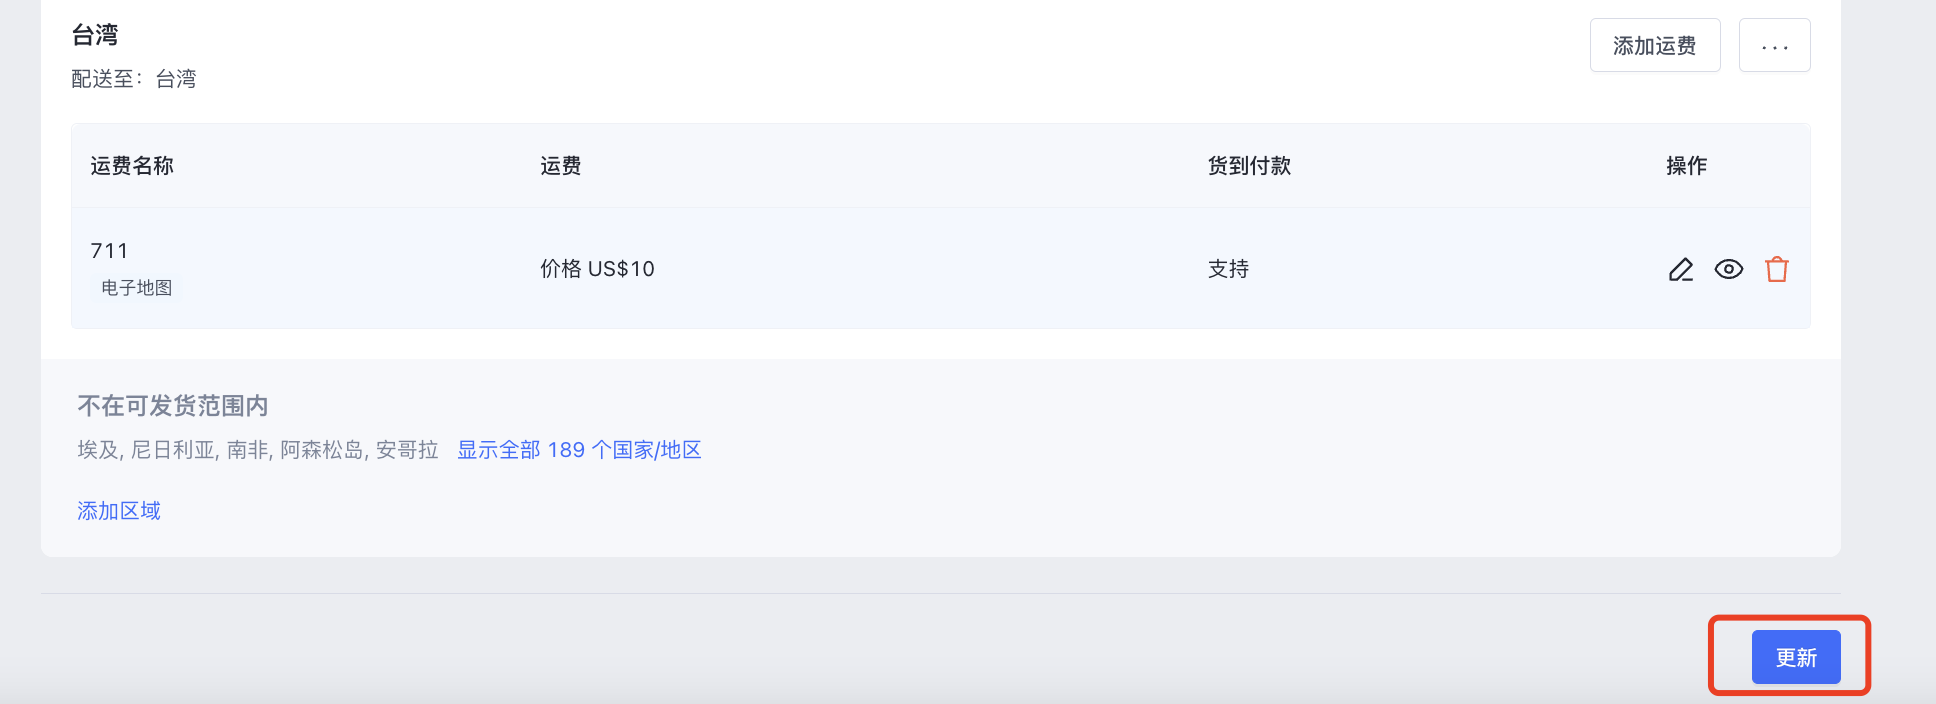Click the 价格 US$10 rate cell
This screenshot has height=704, width=1936.
pyautogui.click(x=597, y=269)
